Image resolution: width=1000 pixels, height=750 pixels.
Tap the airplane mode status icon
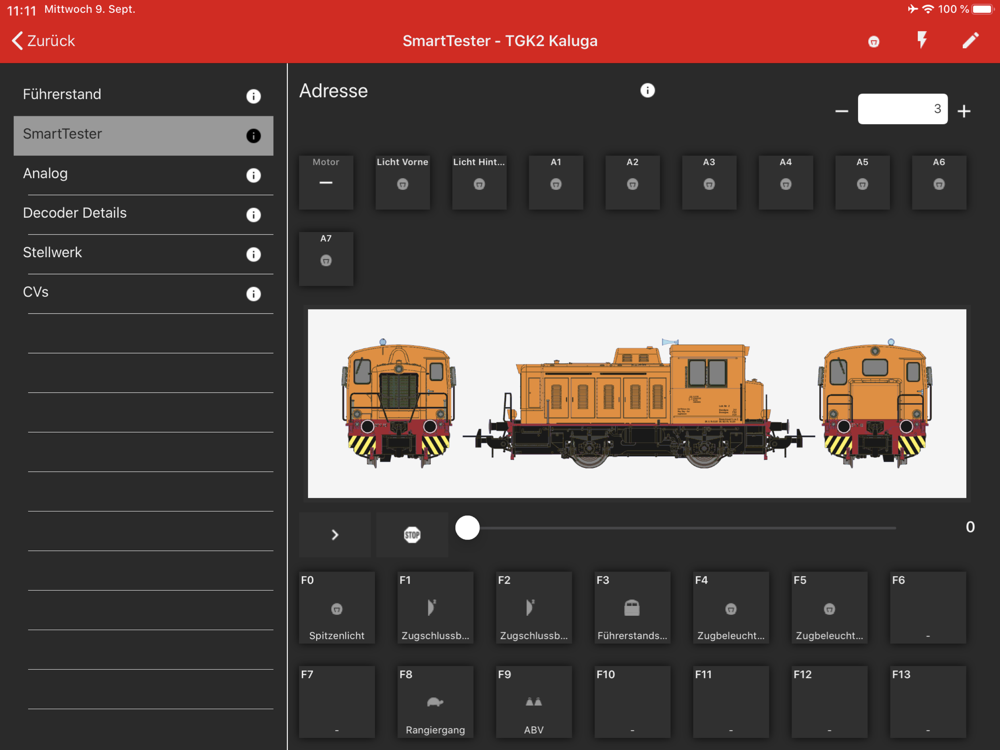[913, 9]
